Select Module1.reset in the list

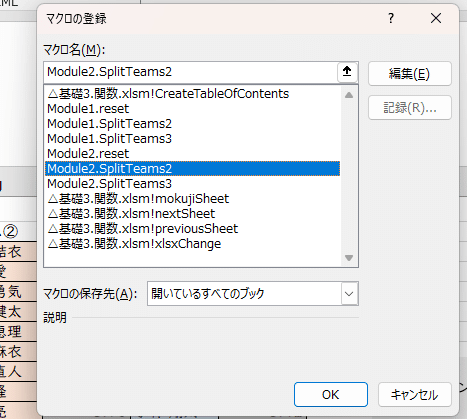coord(193,109)
